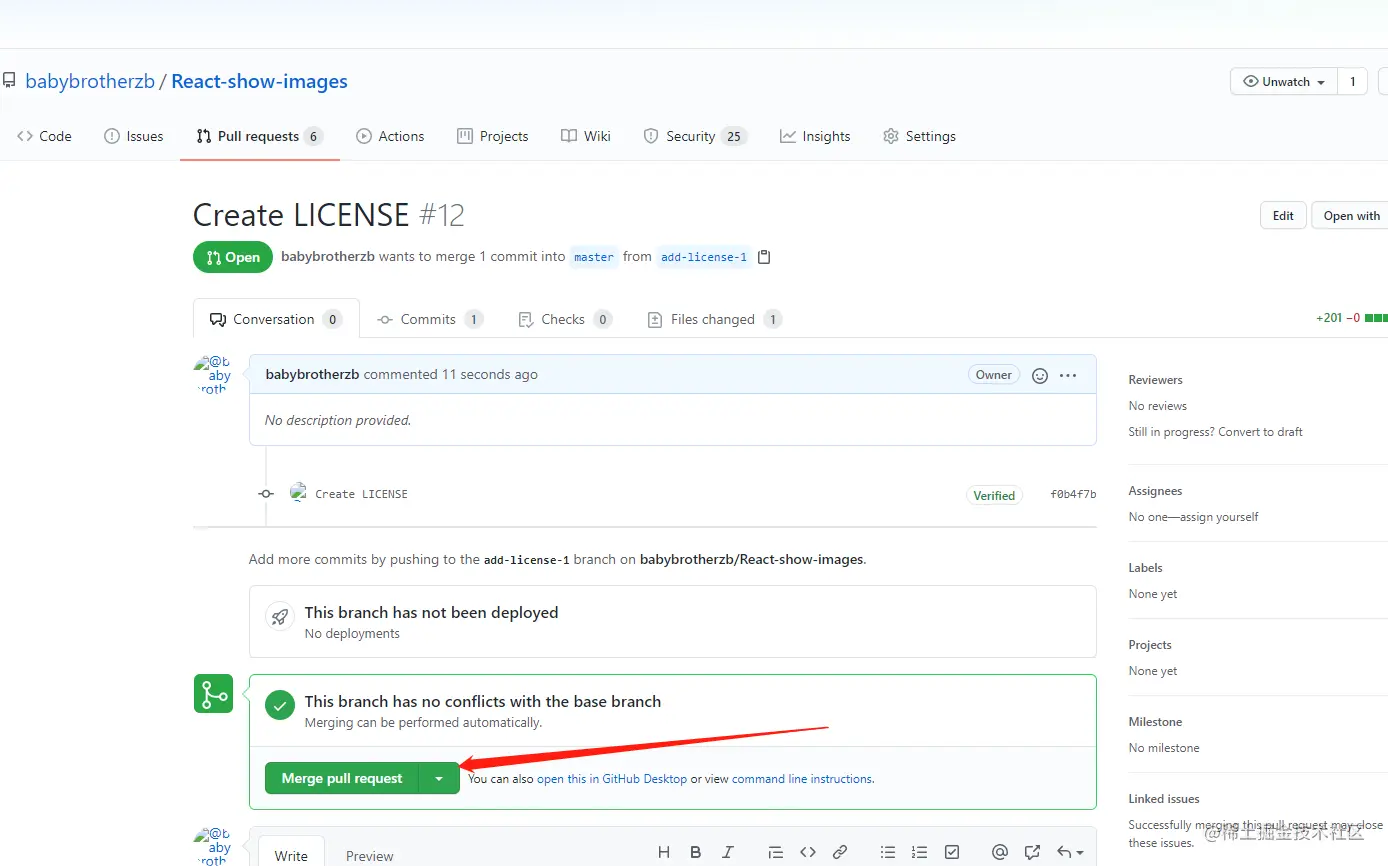This screenshot has height=866, width=1388.
Task: Open the comment's 11 seconds ago timestamp
Action: click(x=490, y=374)
